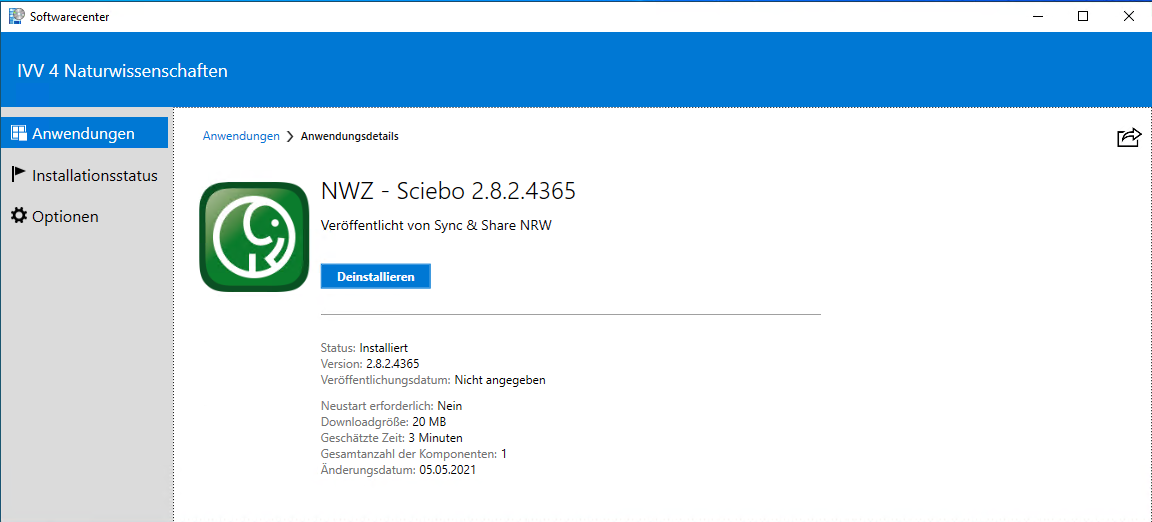Click the Softwarecenter icon in the title bar
1152x522 pixels.
point(17,16)
